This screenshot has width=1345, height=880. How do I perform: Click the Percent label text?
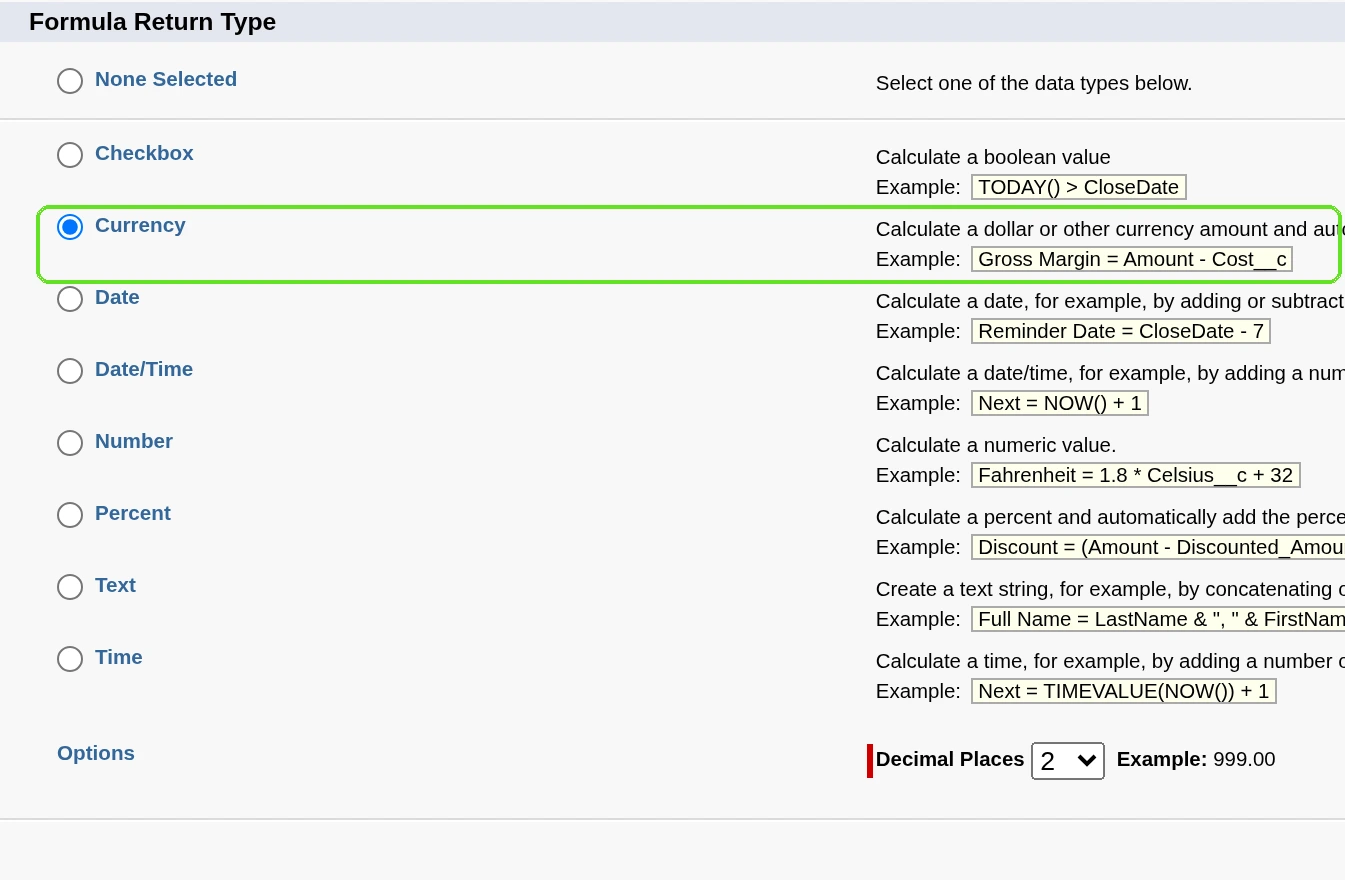[133, 513]
